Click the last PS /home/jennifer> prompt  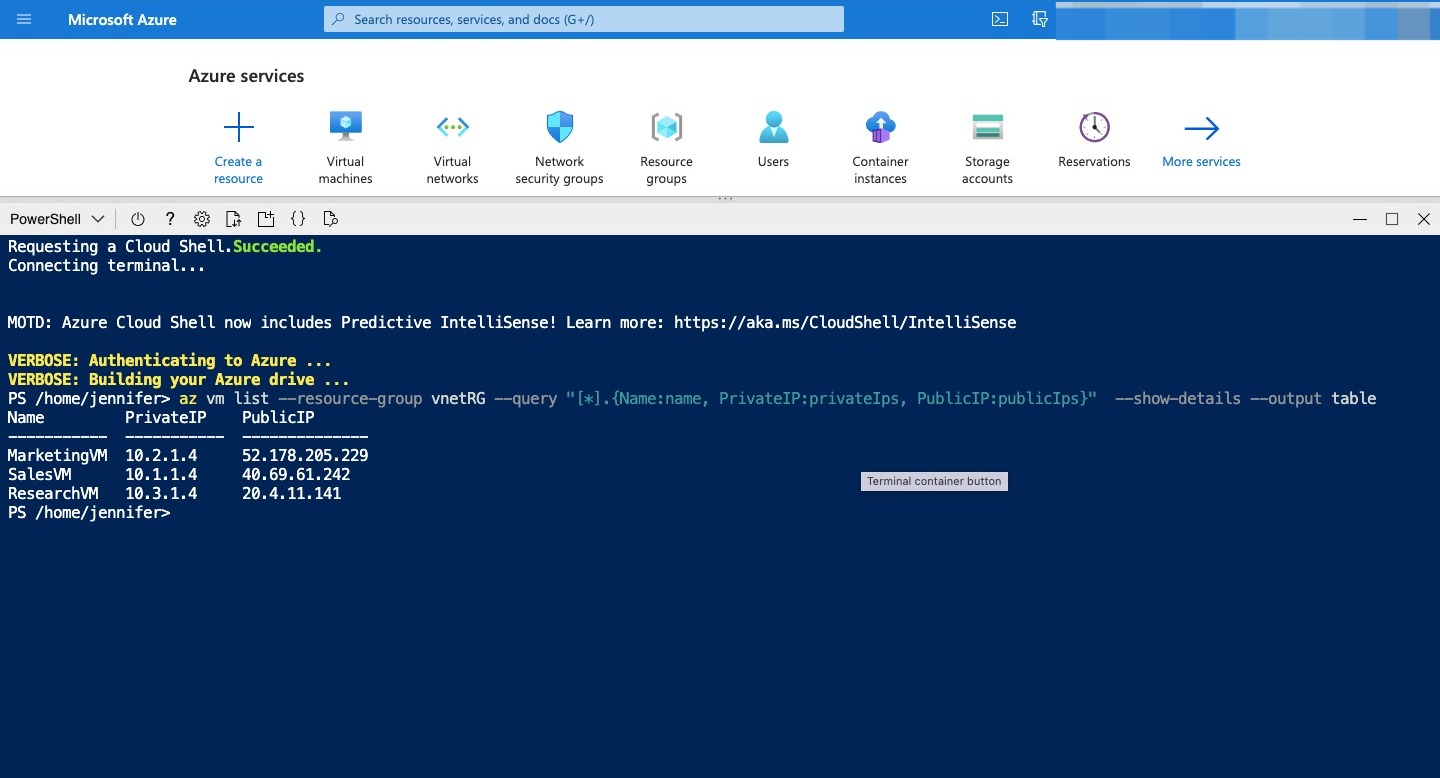click(x=89, y=512)
